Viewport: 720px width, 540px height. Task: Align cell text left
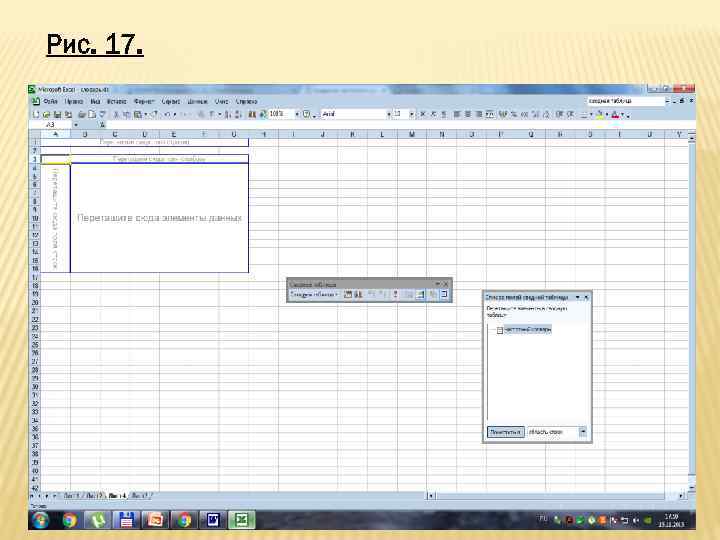(x=457, y=114)
